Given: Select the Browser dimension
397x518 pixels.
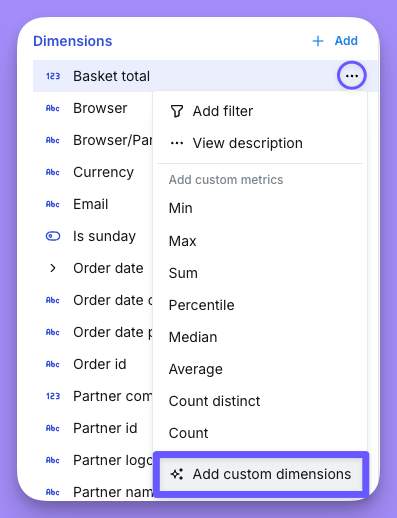Looking at the screenshot, I should click(100, 108).
